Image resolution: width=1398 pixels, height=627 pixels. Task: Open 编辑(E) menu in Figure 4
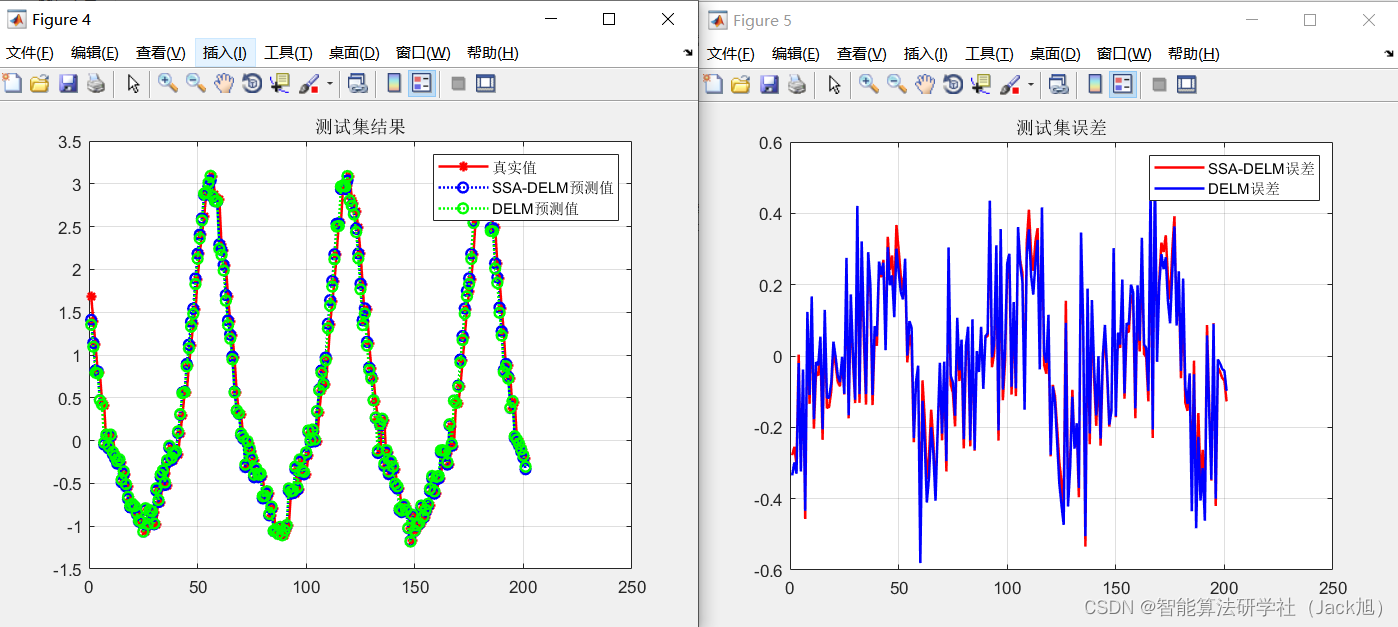(x=95, y=53)
